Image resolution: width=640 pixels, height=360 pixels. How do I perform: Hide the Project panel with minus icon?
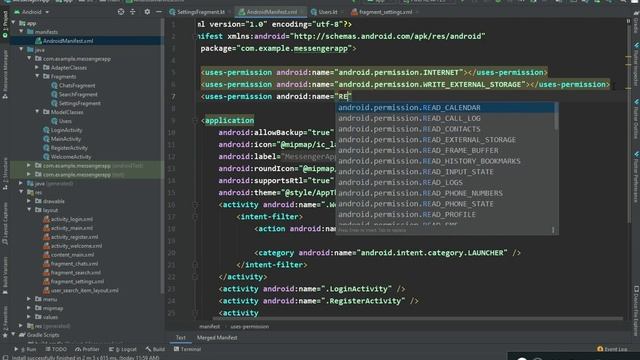[x=159, y=12]
